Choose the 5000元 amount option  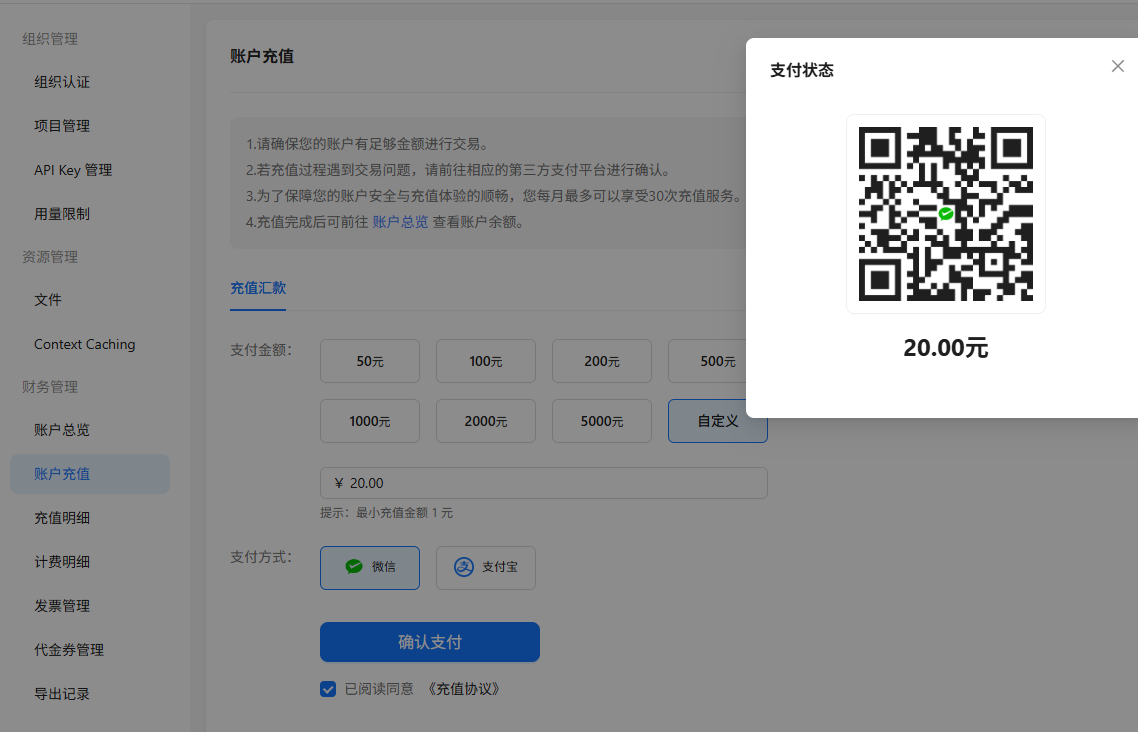(x=602, y=421)
